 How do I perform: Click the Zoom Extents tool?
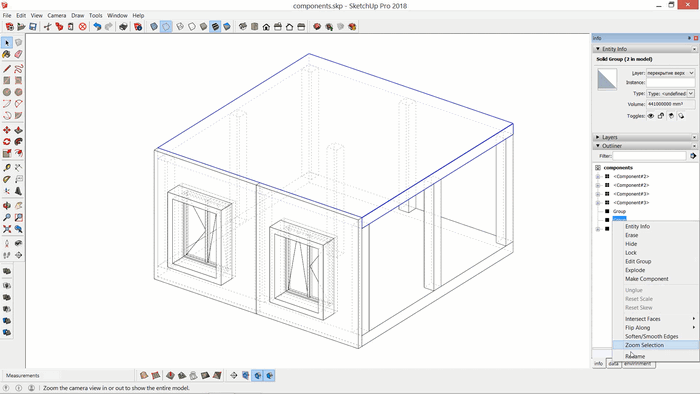[x=7, y=229]
